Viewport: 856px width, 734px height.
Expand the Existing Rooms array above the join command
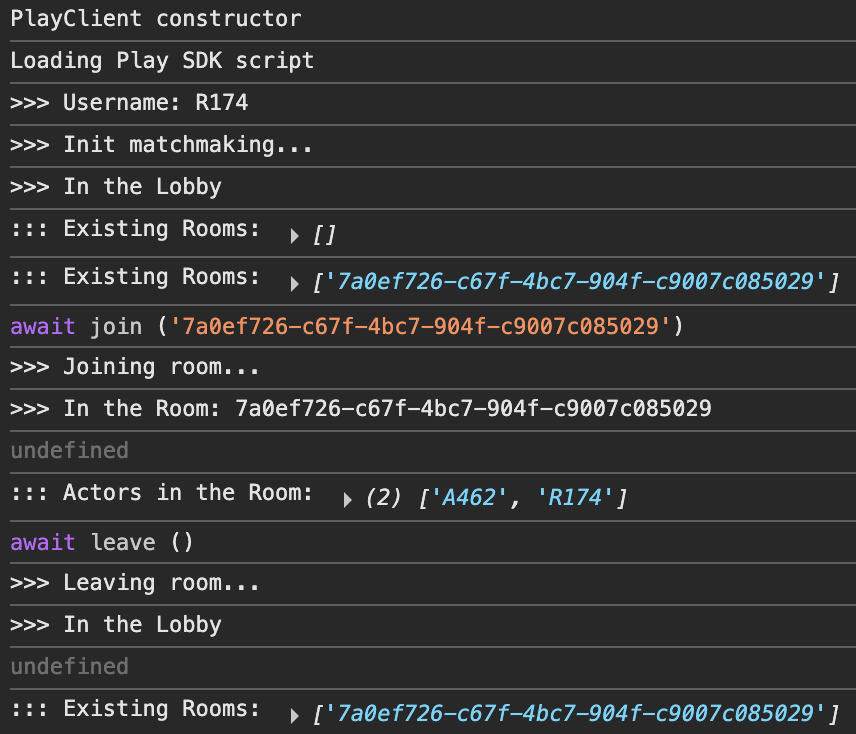[x=295, y=284]
